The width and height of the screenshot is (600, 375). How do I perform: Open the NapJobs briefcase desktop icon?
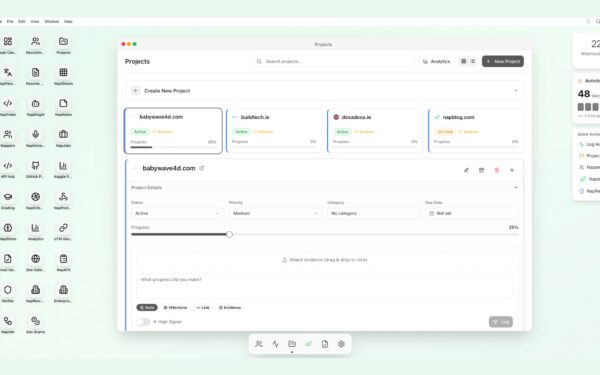(64, 134)
